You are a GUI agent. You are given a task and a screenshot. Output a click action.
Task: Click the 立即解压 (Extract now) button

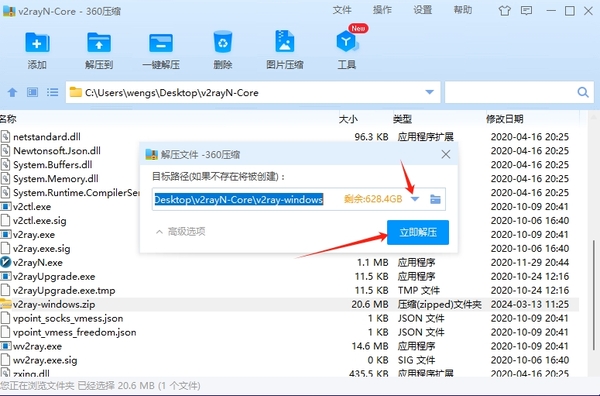(418, 232)
